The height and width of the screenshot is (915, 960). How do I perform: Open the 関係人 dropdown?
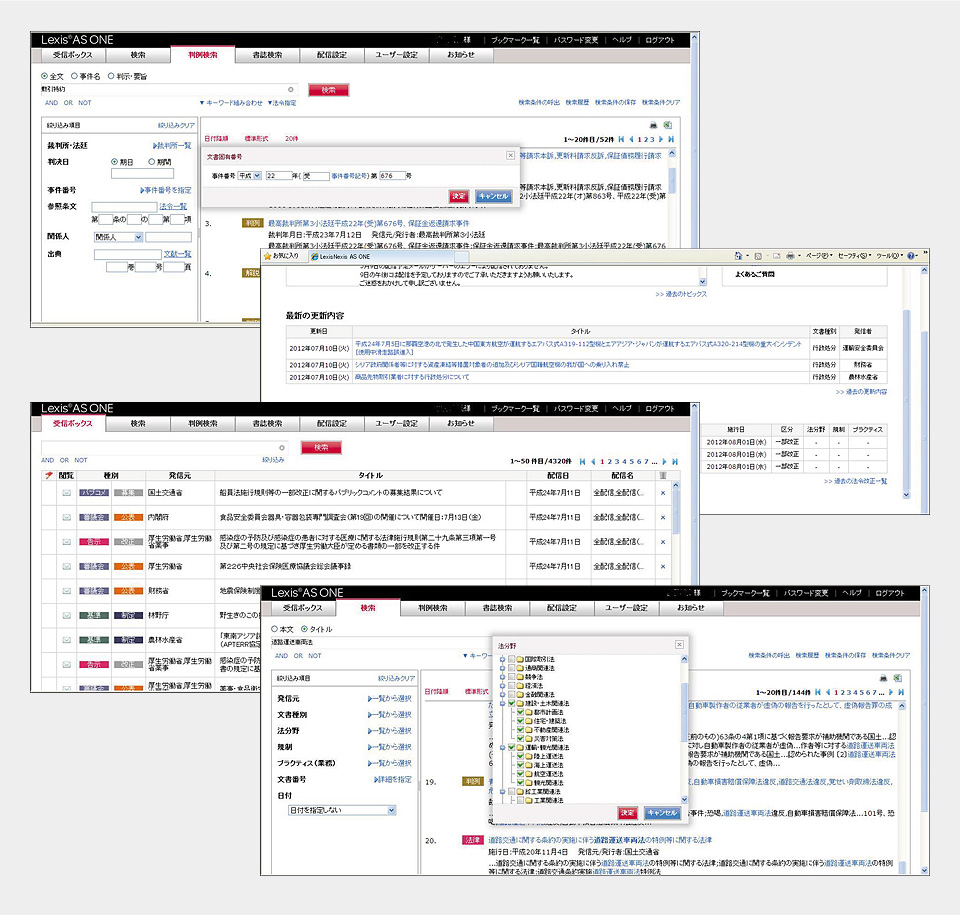118,237
